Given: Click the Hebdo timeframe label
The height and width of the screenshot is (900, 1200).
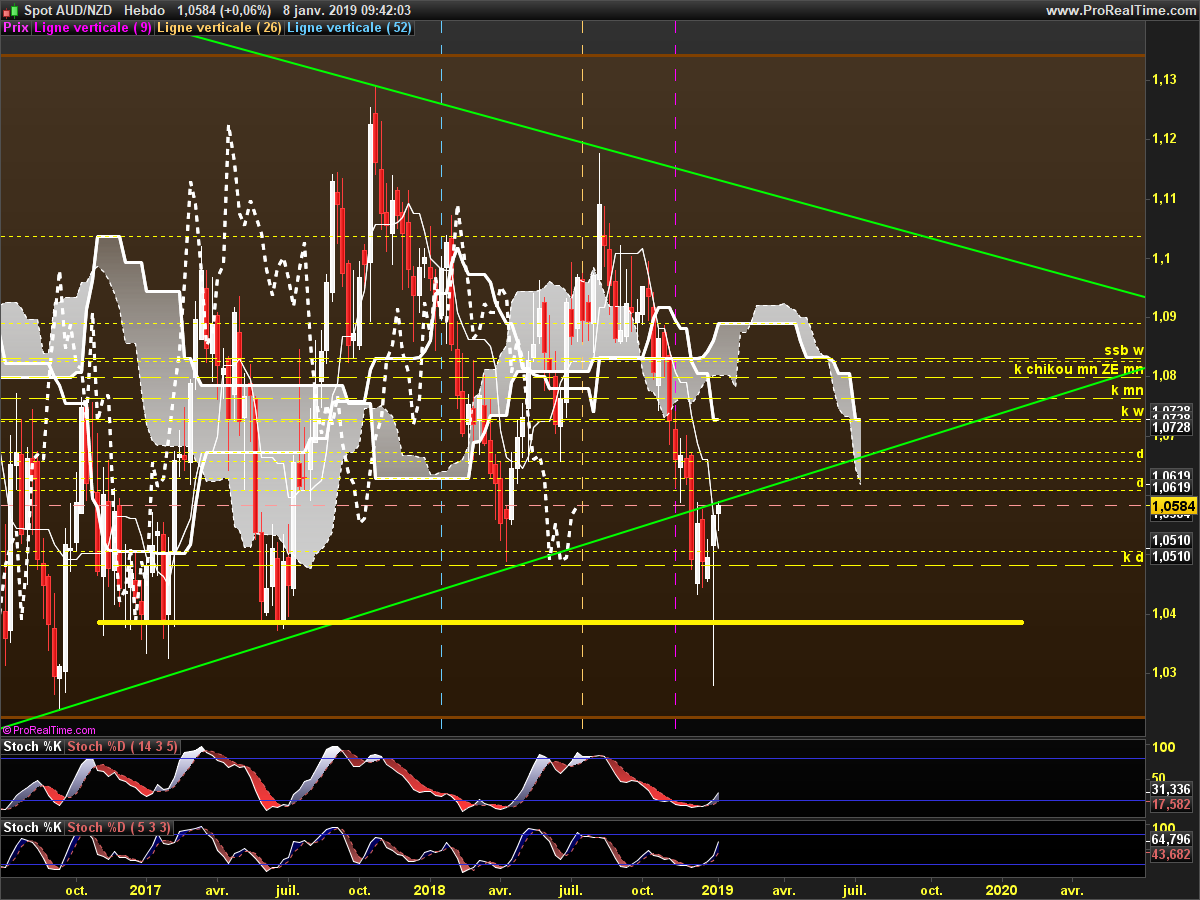Looking at the screenshot, I should (x=145, y=10).
